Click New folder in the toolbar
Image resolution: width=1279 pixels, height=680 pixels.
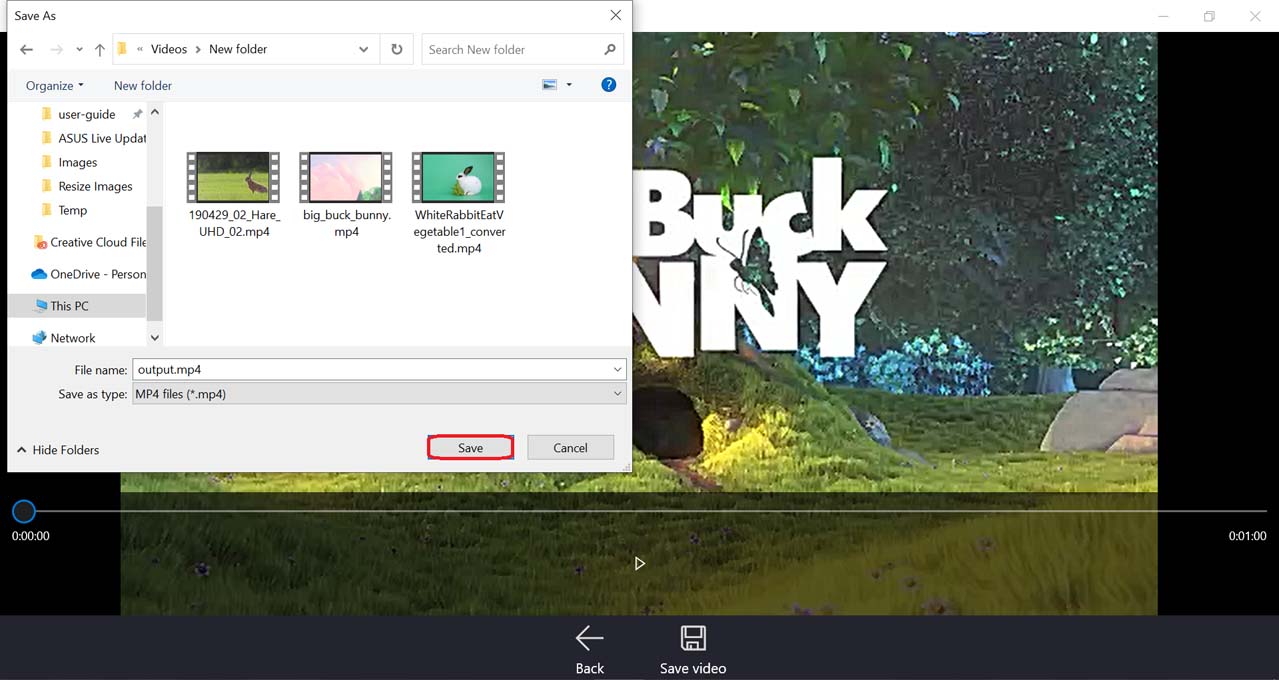coord(142,86)
